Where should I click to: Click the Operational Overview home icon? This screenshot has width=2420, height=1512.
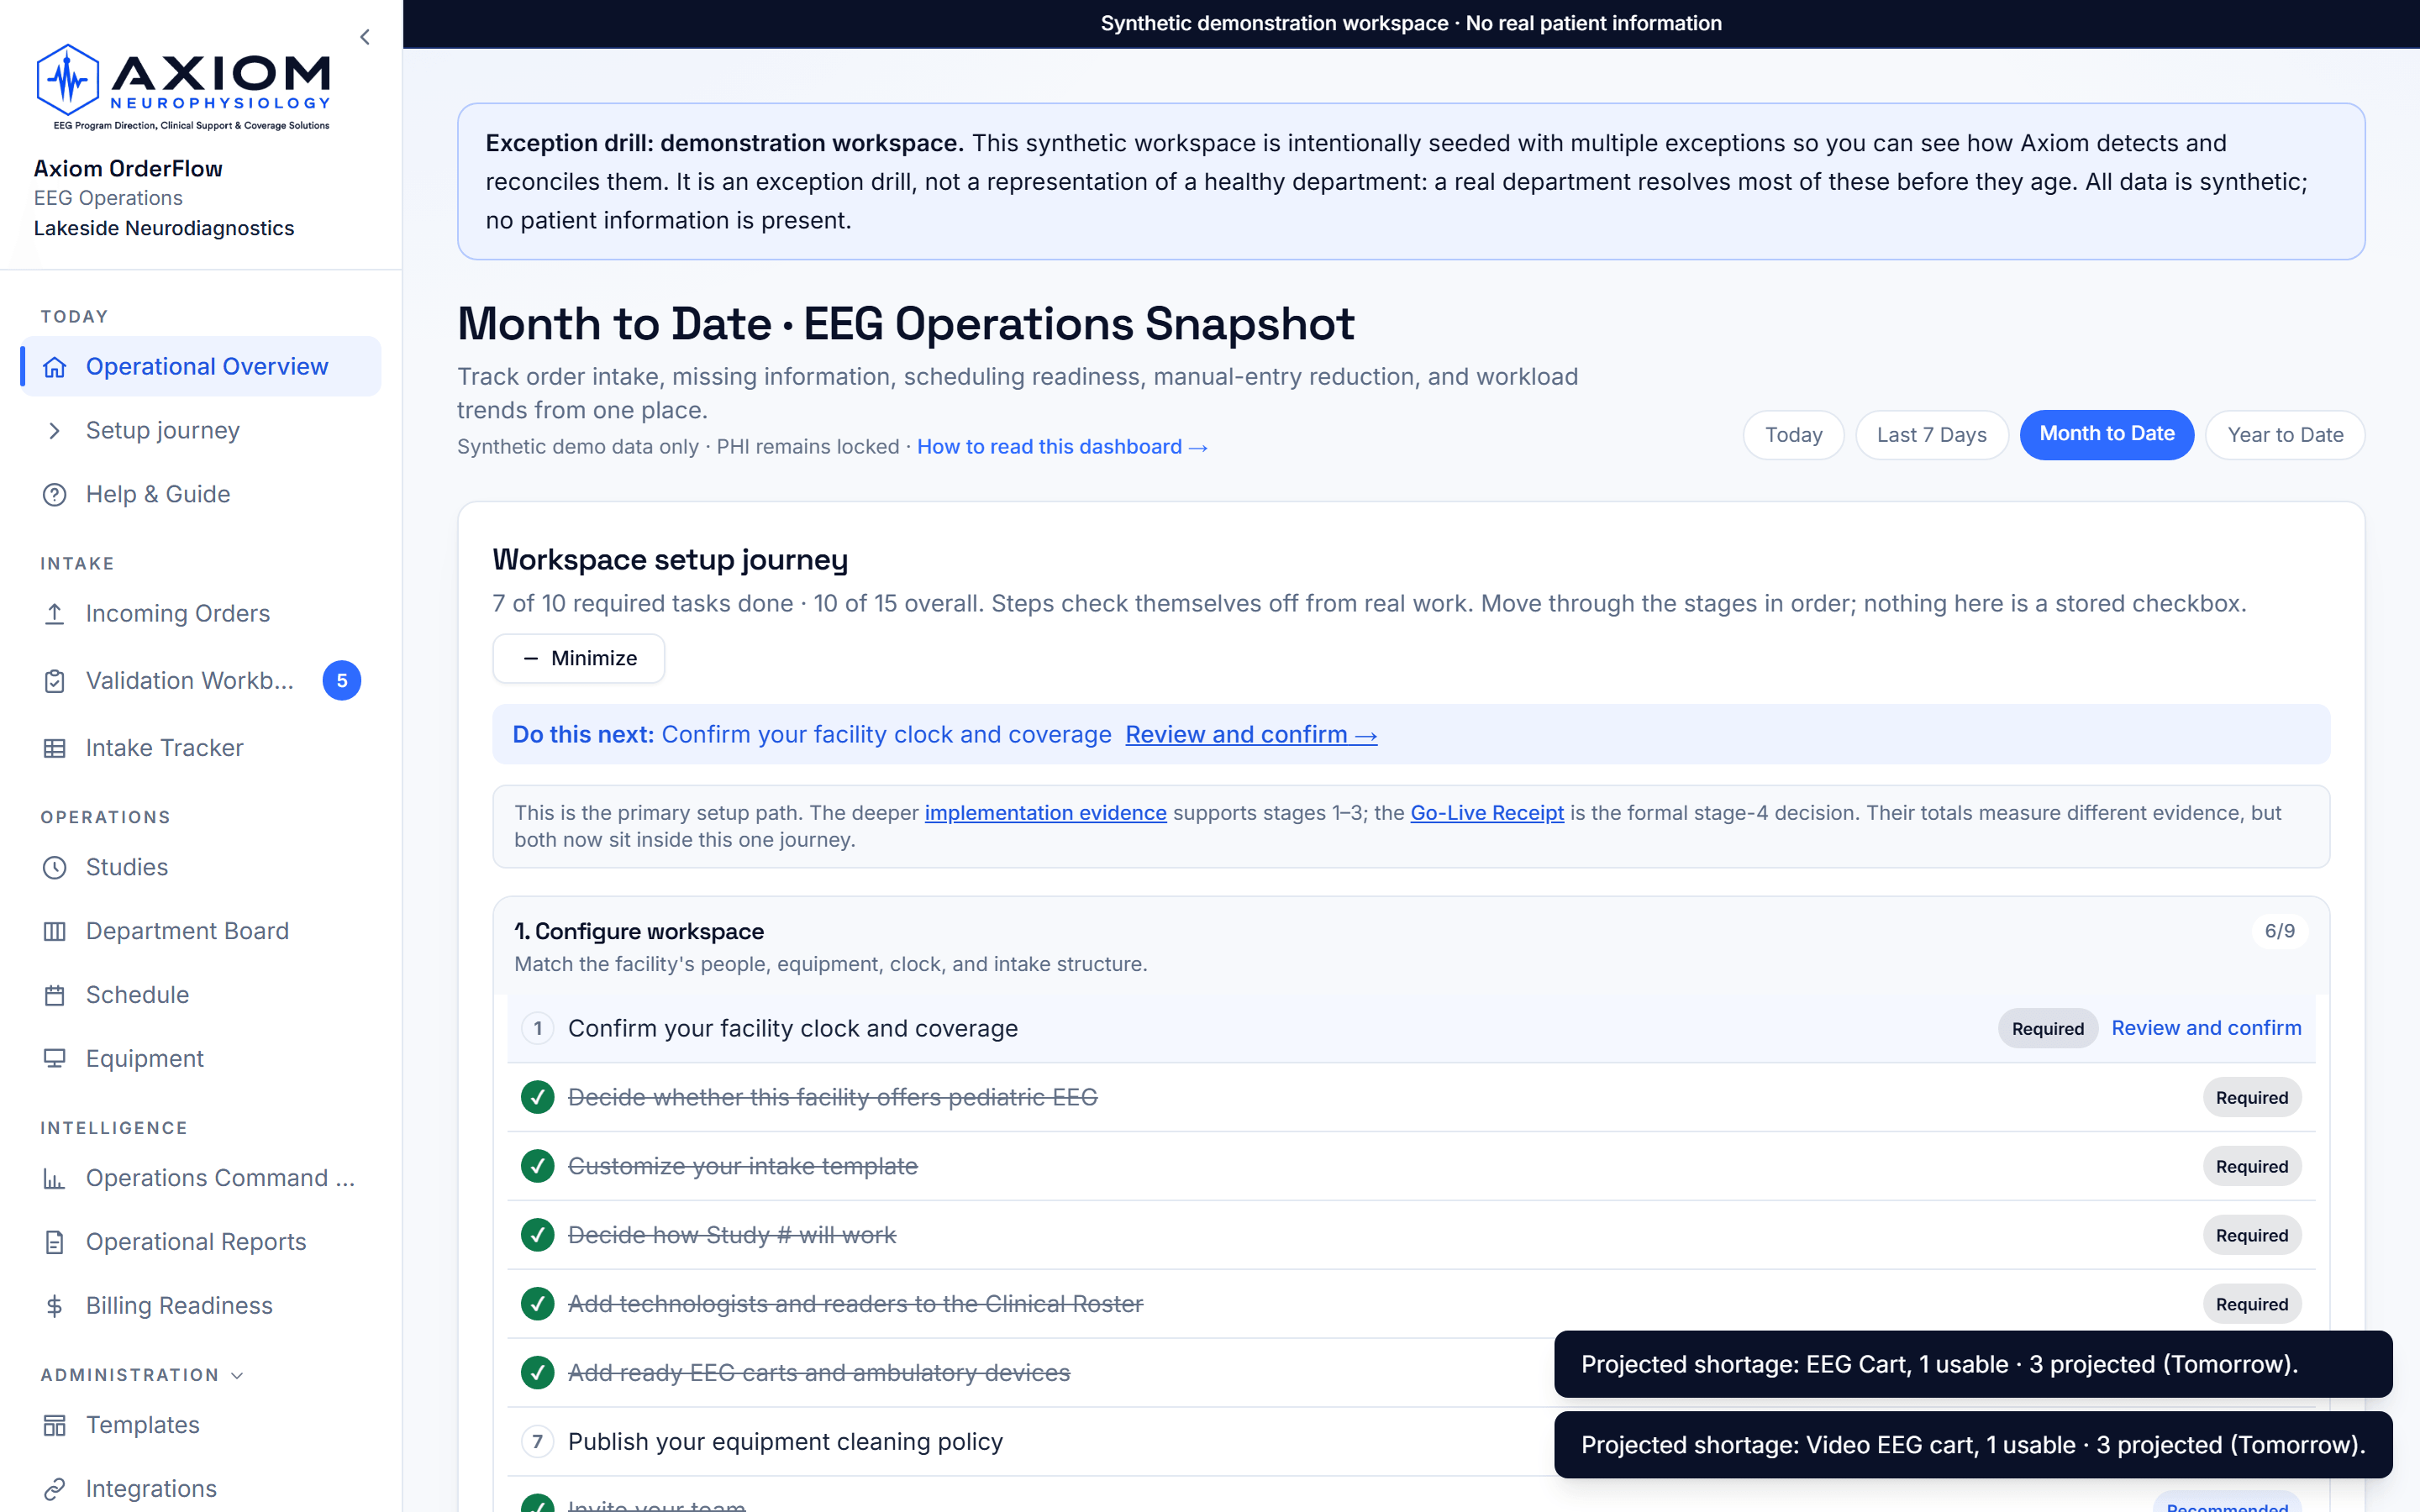55,367
